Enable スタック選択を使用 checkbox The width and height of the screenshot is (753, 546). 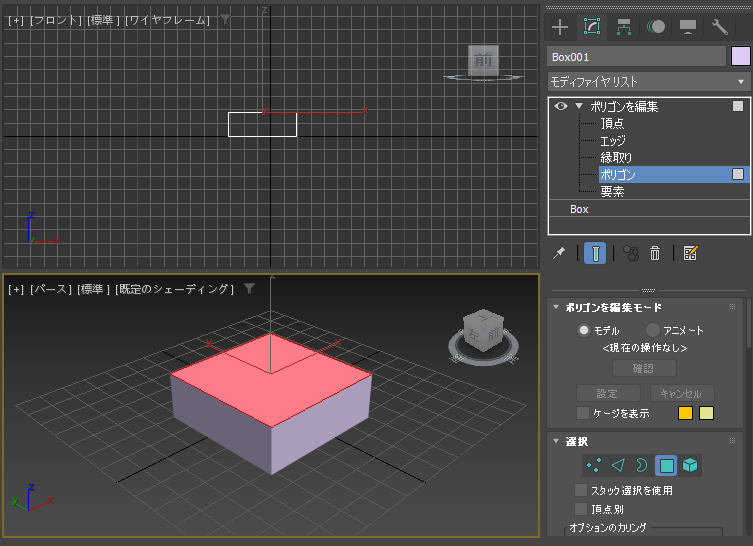click(581, 490)
